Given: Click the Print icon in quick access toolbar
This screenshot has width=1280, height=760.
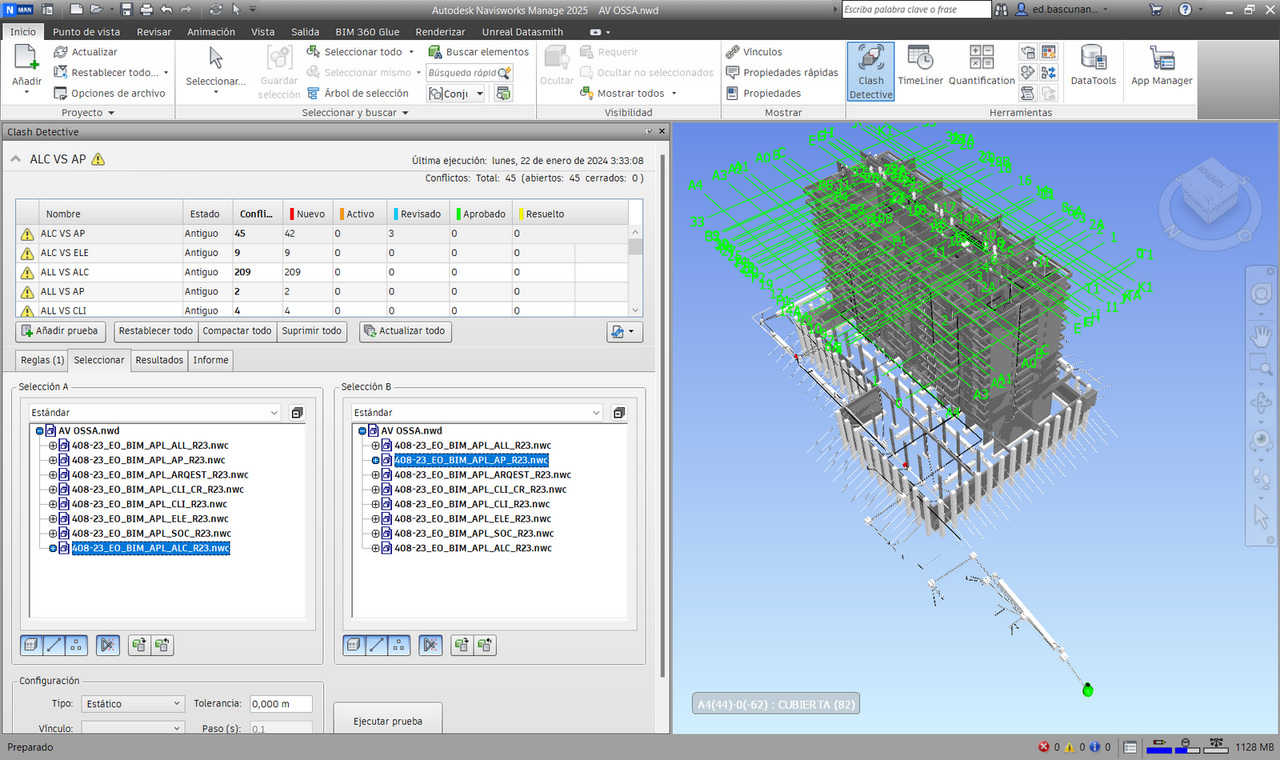Looking at the screenshot, I should (x=146, y=9).
